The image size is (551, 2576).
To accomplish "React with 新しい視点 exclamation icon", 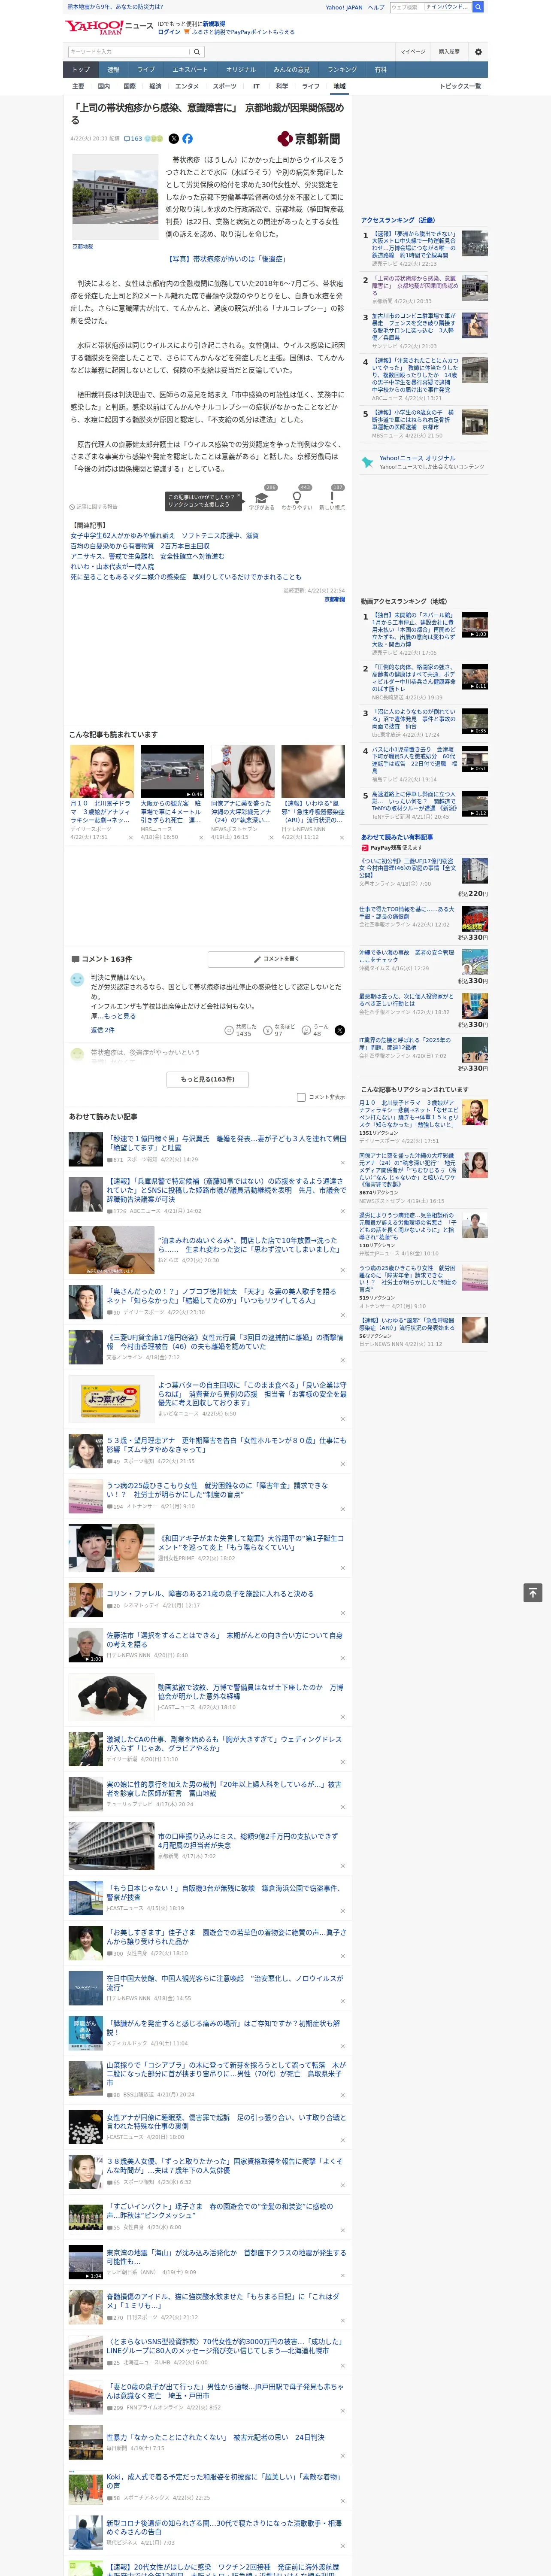I will click(x=332, y=499).
